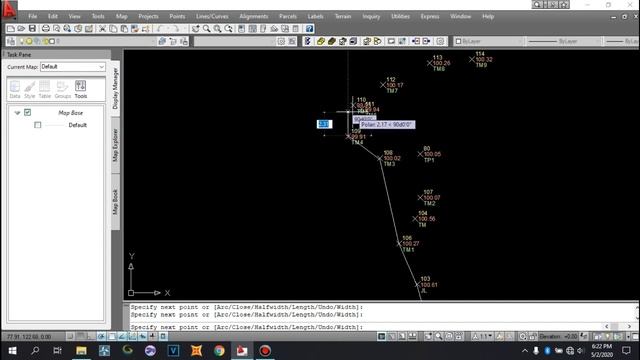Open Chrome from the taskbar
This screenshot has width=640, height=360.
219,351
